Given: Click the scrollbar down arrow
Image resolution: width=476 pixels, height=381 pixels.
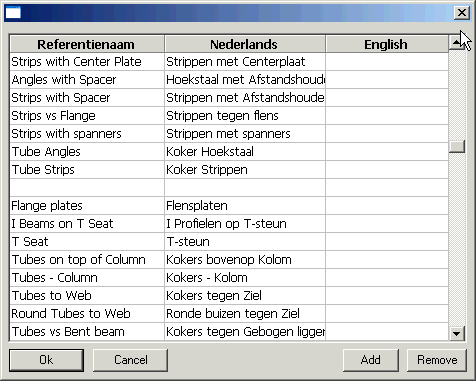Looking at the screenshot, I should coord(456,333).
